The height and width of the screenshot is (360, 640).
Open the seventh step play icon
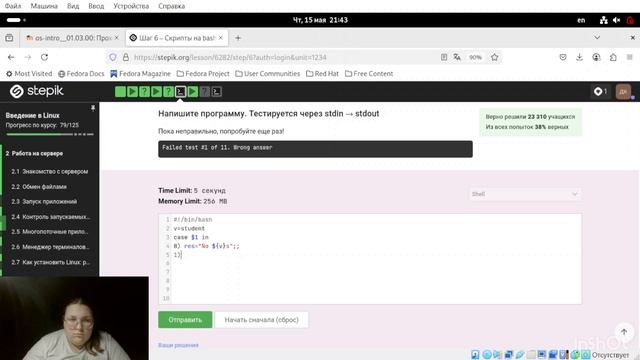(x=193, y=91)
